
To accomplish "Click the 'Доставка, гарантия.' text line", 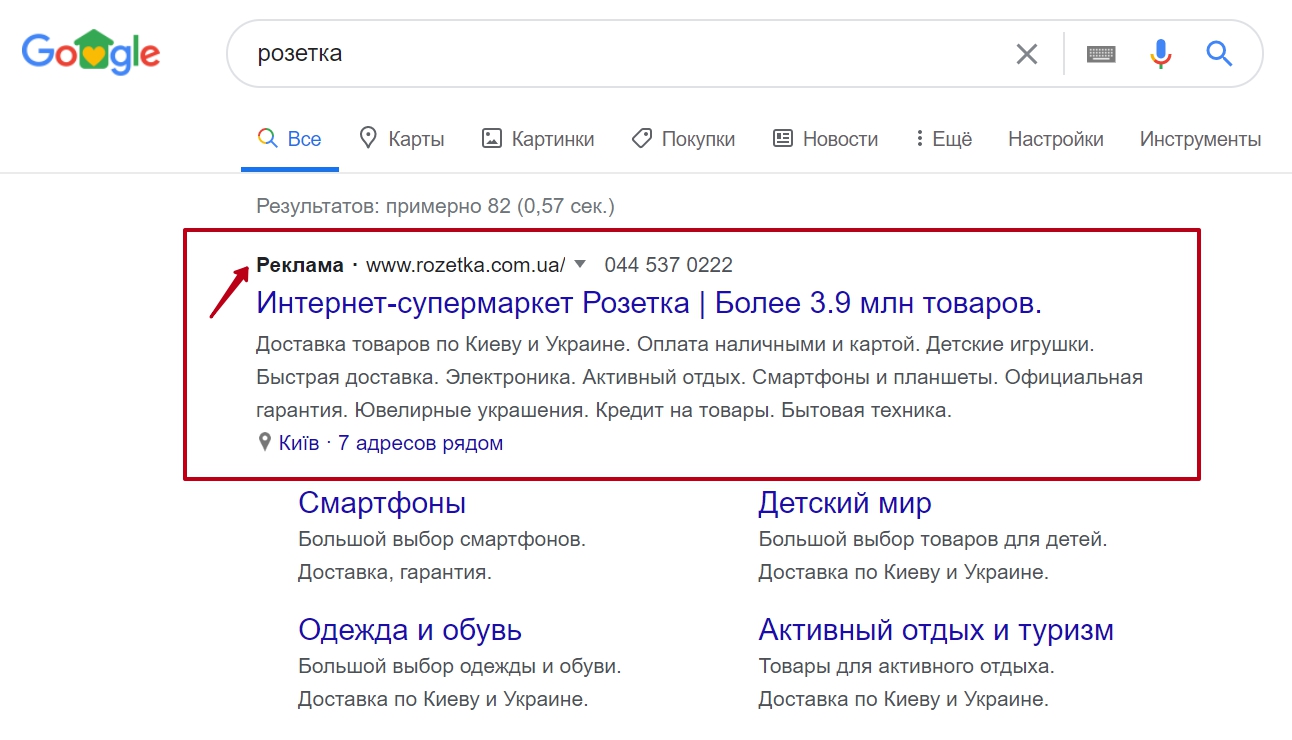I will pyautogui.click(x=395, y=573).
